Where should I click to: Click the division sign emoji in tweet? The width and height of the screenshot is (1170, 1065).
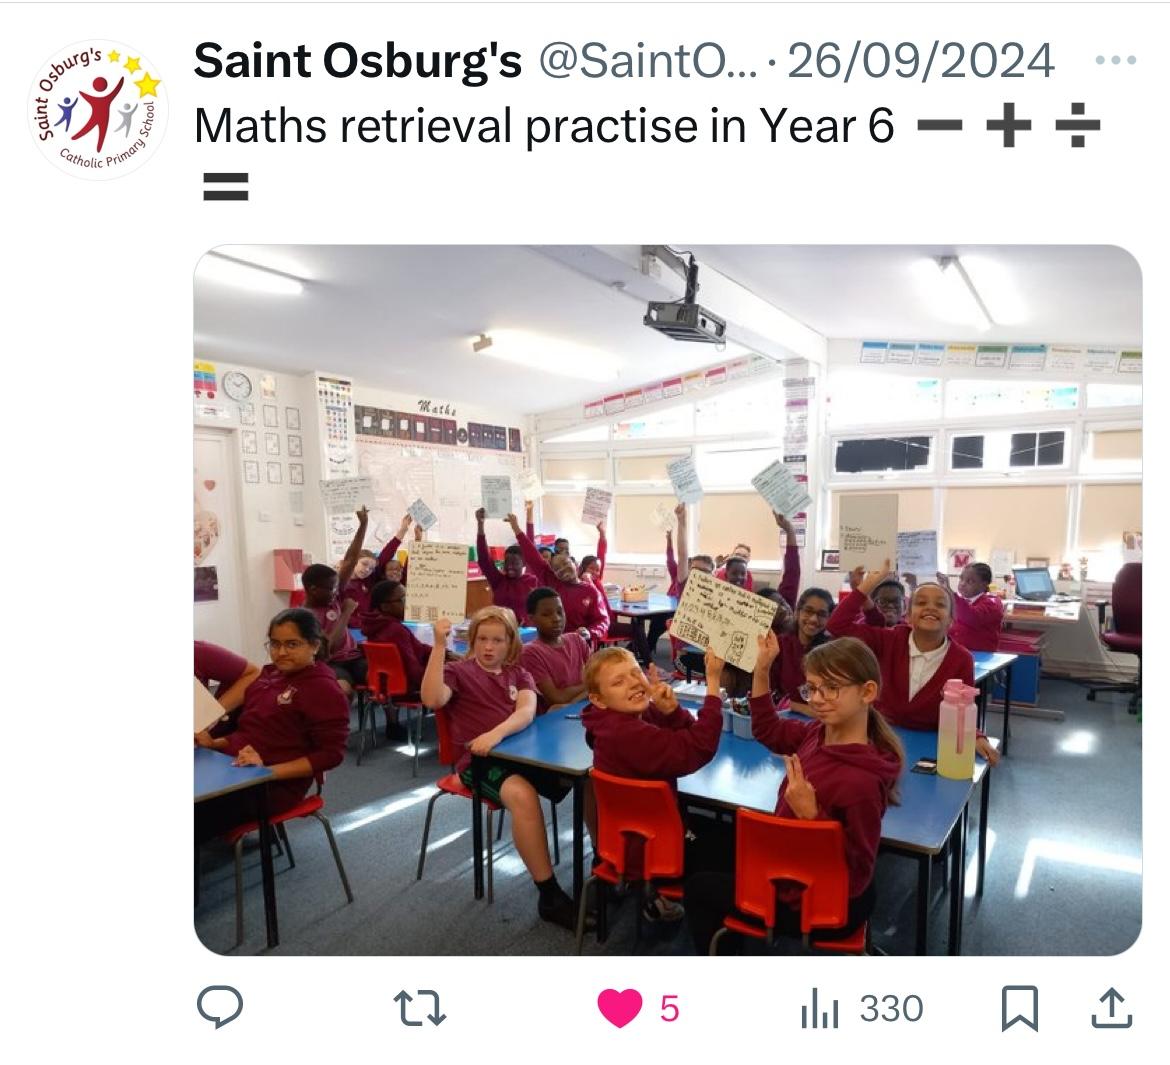tap(1077, 125)
